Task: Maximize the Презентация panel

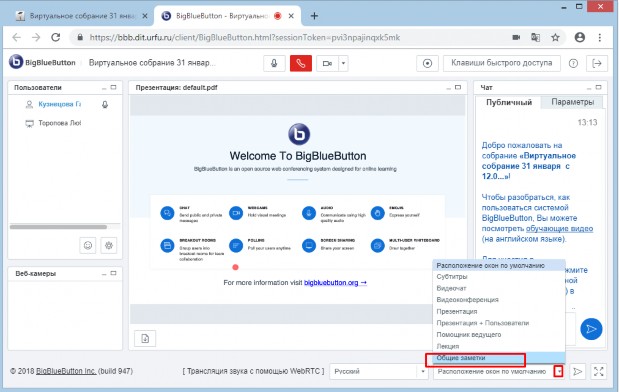Action: [458, 87]
